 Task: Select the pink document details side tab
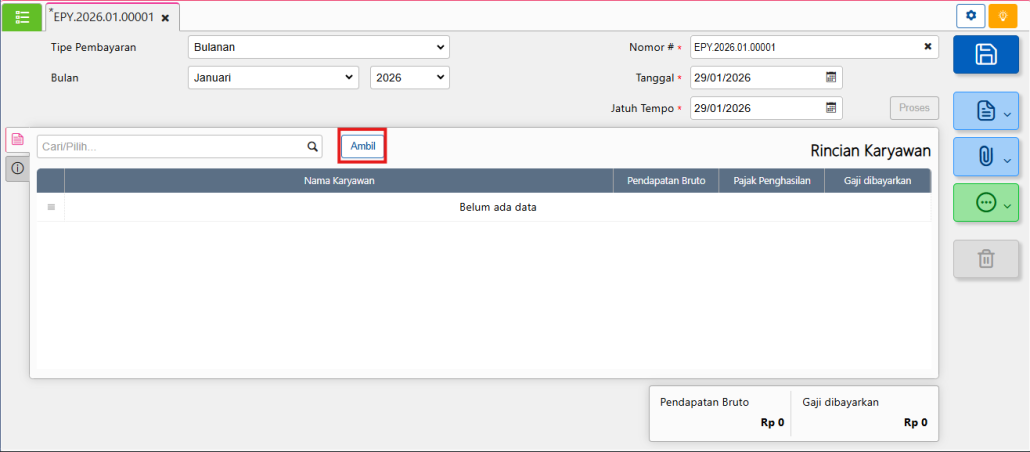(17, 140)
